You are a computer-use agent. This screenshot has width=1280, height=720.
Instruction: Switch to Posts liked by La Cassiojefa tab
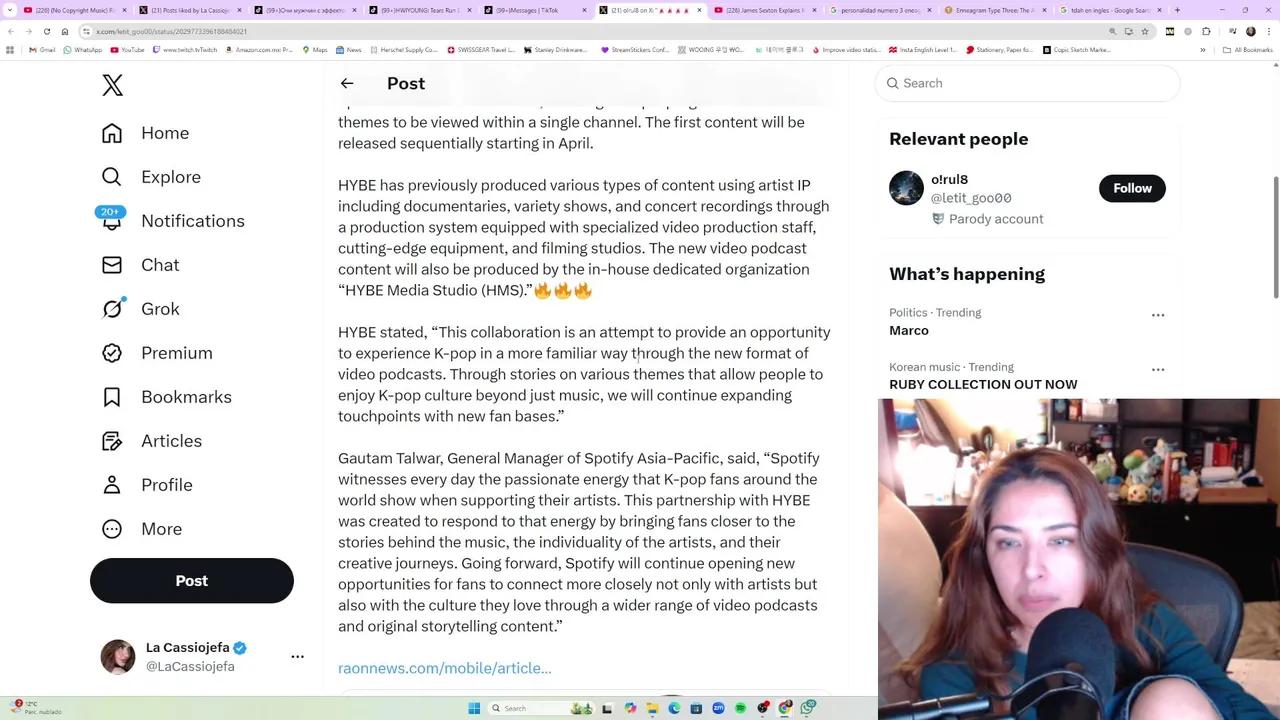[x=190, y=10]
